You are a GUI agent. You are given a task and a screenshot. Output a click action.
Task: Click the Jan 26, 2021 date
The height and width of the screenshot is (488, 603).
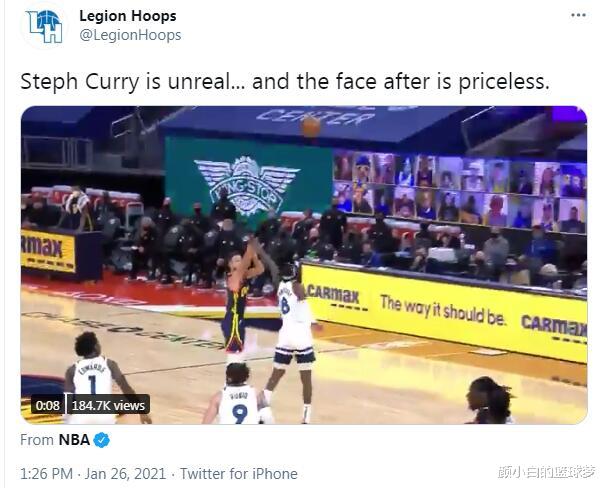pos(125,474)
